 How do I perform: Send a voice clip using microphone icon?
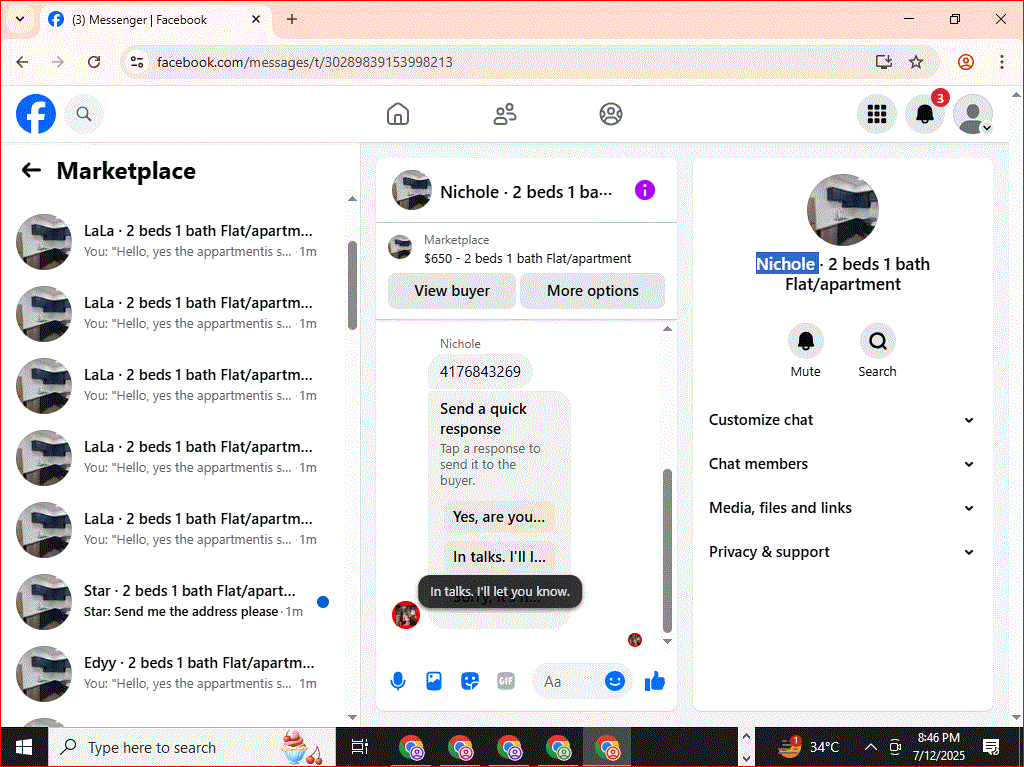pyautogui.click(x=398, y=681)
